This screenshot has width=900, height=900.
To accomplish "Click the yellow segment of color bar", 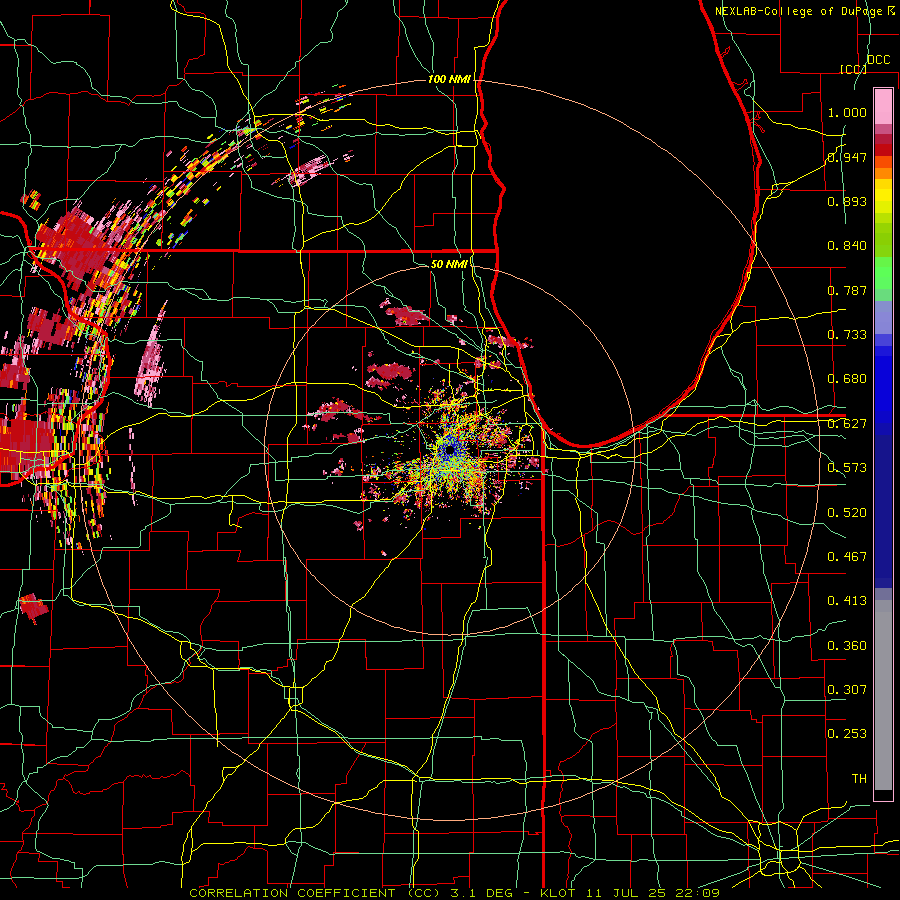I will tap(883, 196).
